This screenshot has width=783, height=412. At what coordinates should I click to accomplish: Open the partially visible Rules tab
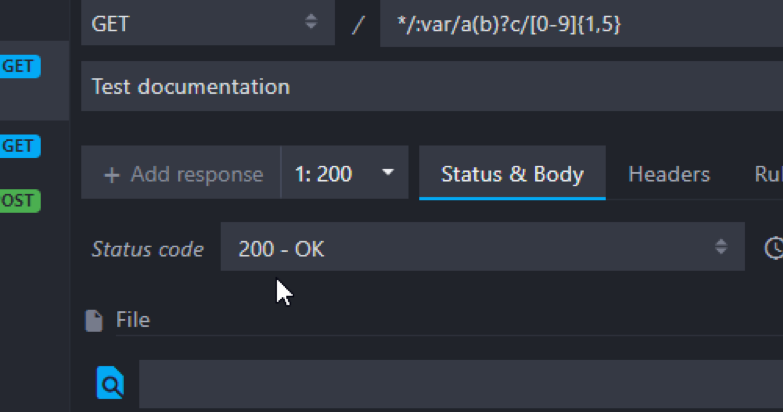(x=768, y=174)
